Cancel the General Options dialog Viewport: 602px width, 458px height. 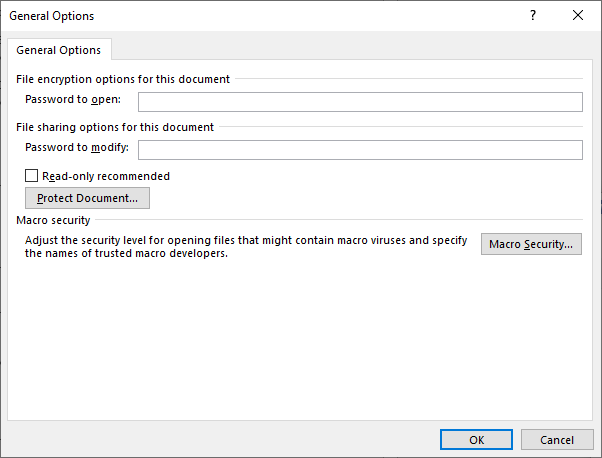(x=557, y=440)
